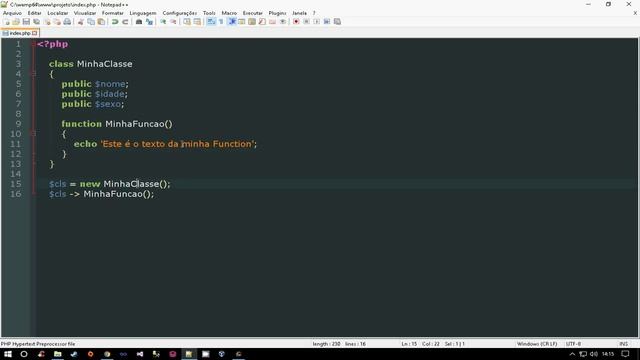Open the Windows Start menu

pyautogui.click(x=8, y=354)
